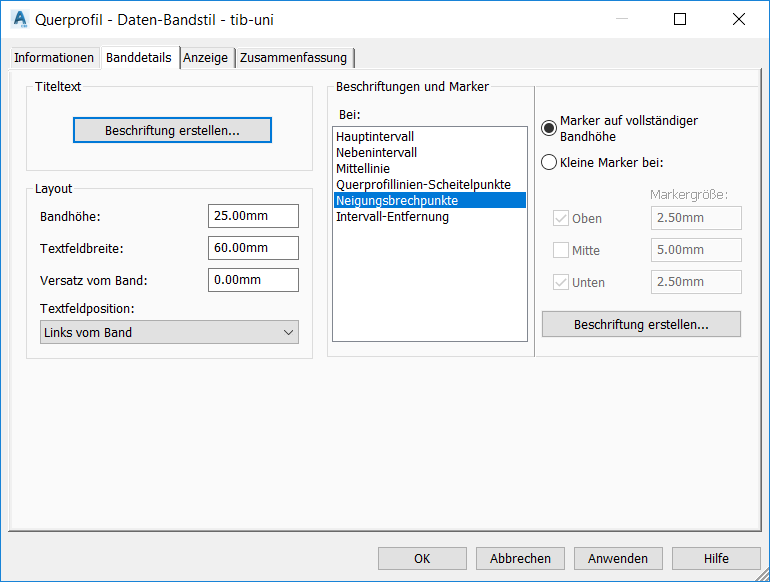This screenshot has width=770, height=582.
Task: Pick Querprofillinien-Scheitelpunkte in the list
Action: 423,184
